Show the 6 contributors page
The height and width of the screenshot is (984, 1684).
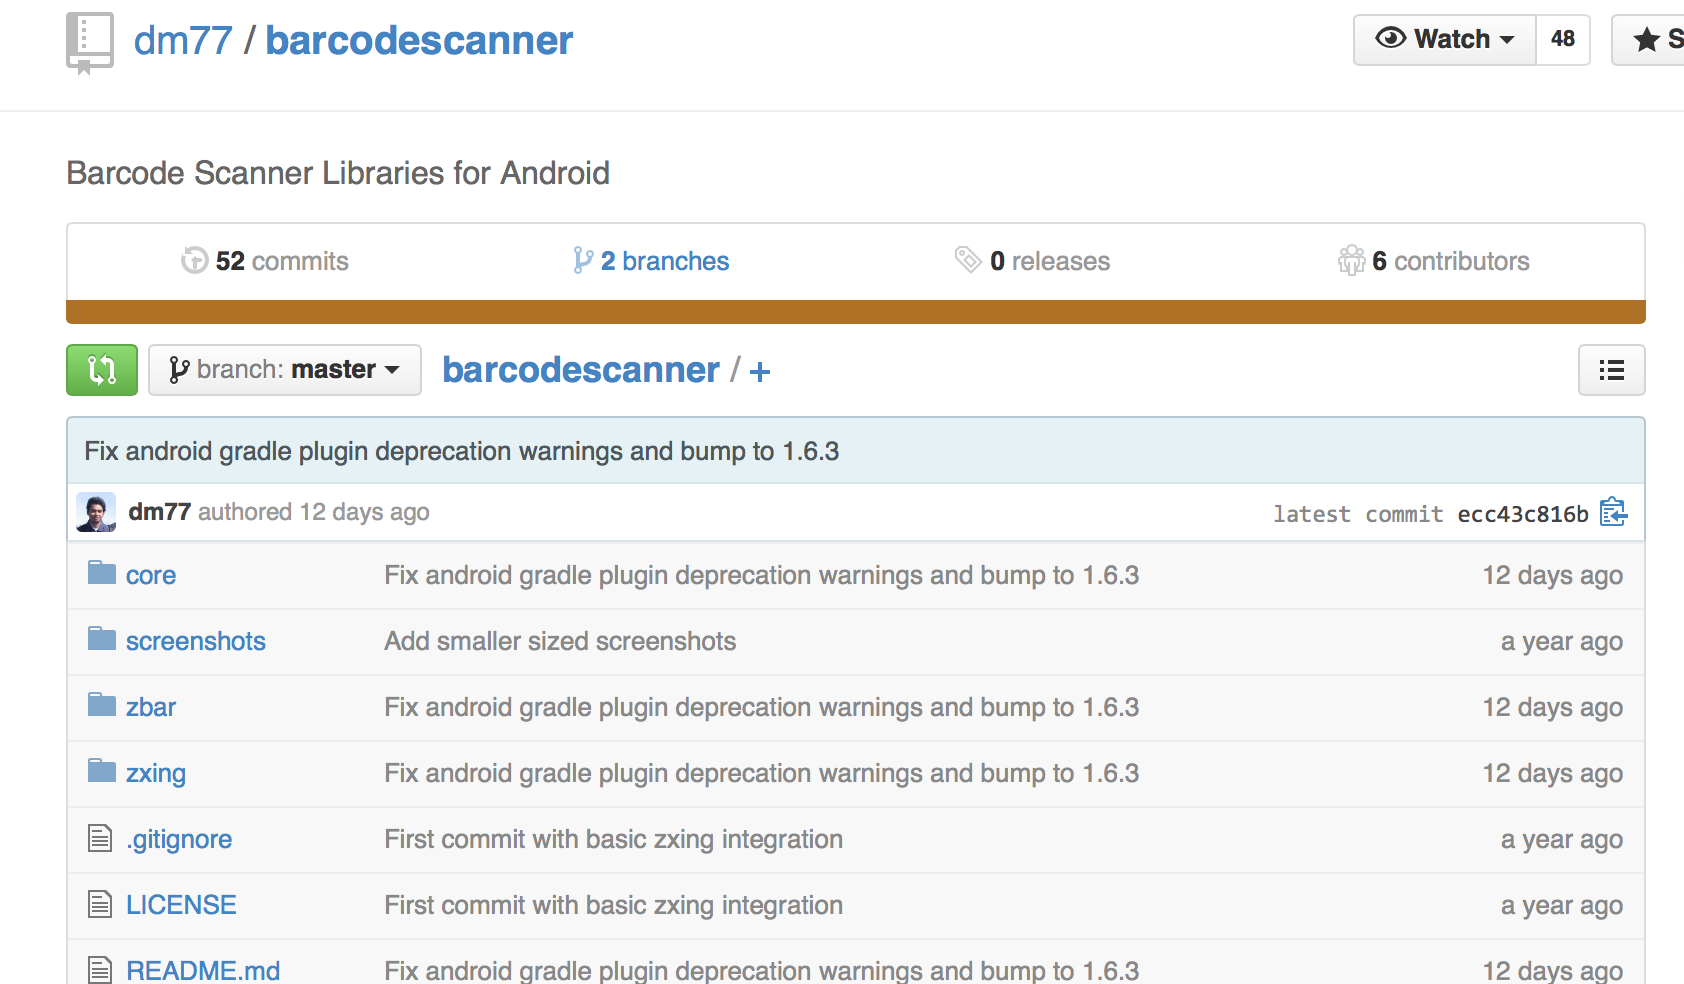point(1434,261)
